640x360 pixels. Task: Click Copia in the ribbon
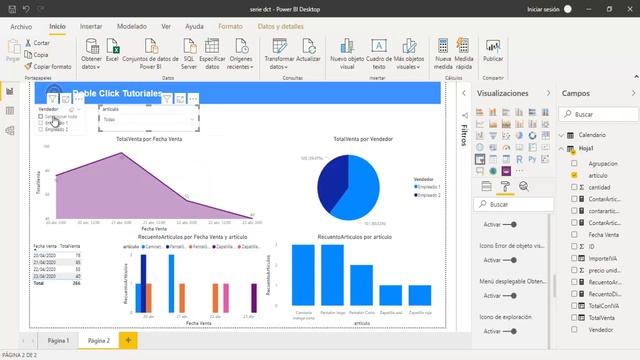tap(36, 55)
